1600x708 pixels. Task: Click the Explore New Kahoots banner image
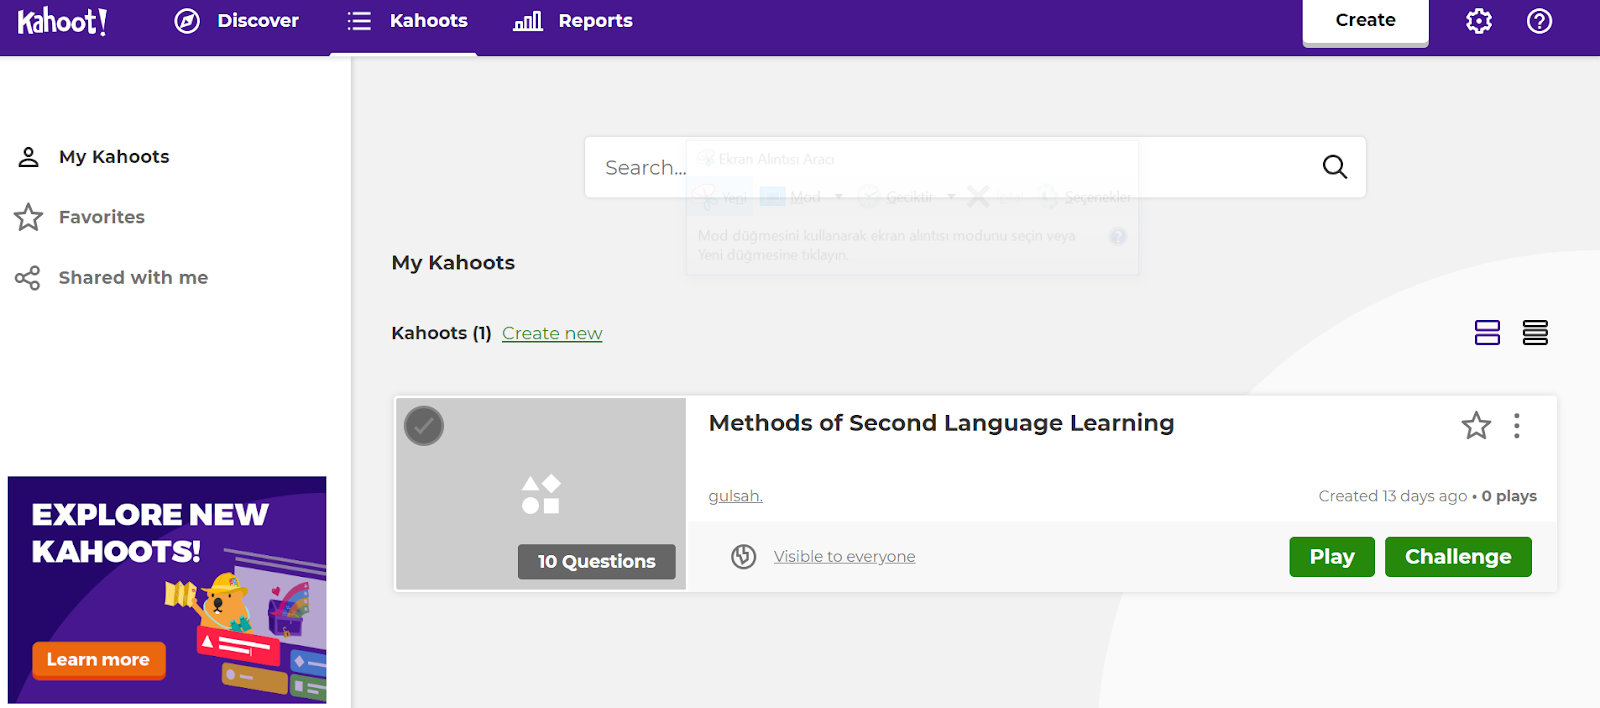[167, 590]
